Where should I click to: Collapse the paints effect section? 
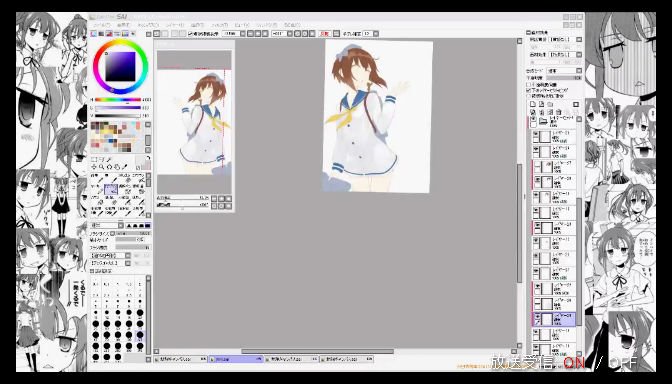[x=528, y=33]
